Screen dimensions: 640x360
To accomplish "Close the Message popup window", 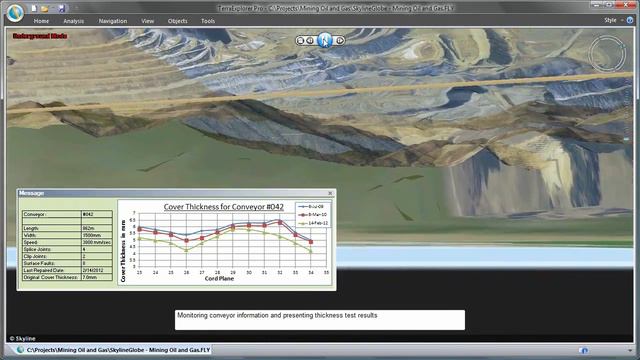I will click(330, 193).
